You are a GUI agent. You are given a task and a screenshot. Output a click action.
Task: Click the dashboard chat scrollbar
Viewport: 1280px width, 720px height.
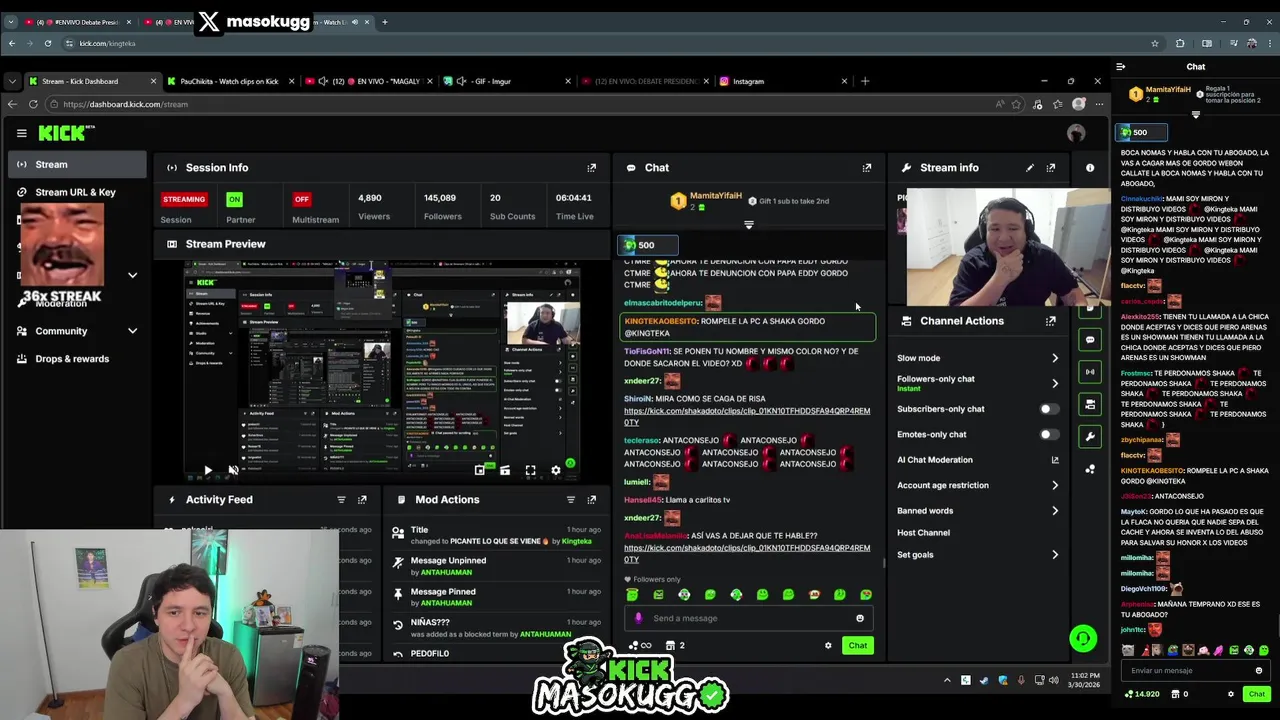[883, 563]
